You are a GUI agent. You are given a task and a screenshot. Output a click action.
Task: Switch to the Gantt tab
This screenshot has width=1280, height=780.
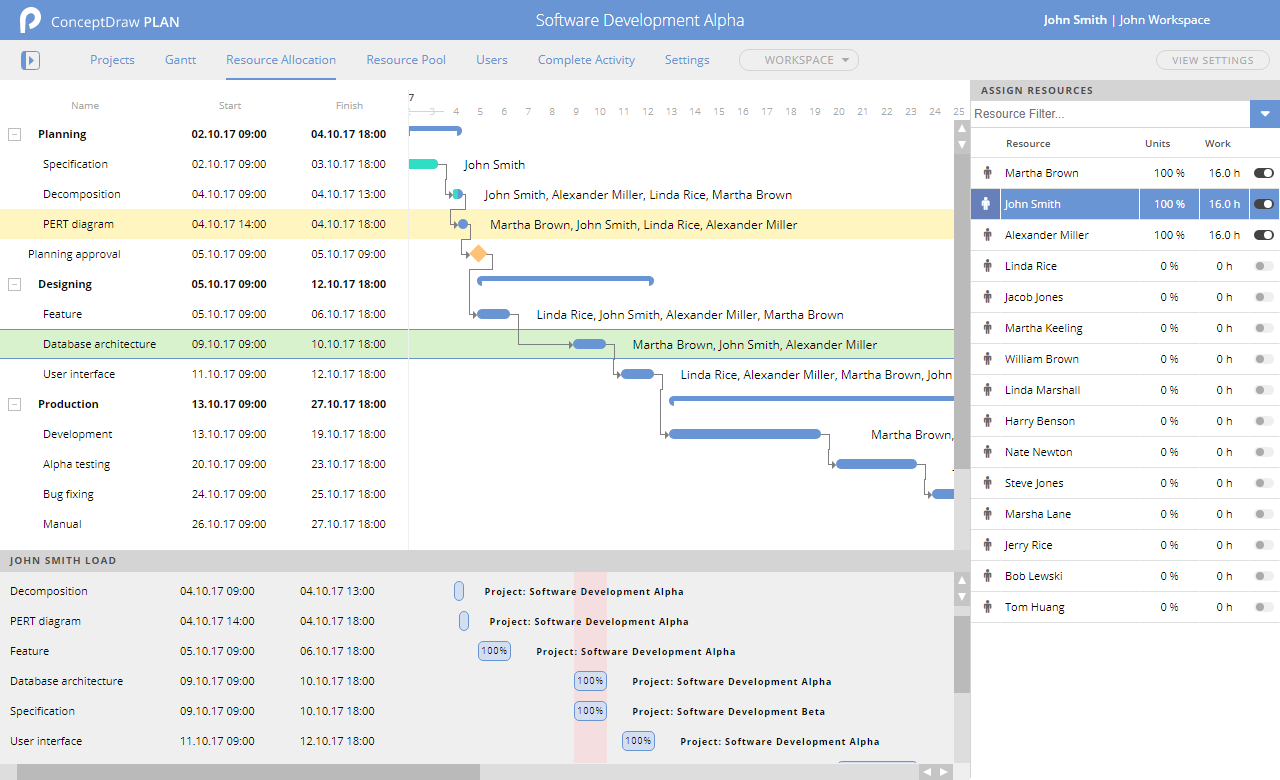click(x=180, y=60)
